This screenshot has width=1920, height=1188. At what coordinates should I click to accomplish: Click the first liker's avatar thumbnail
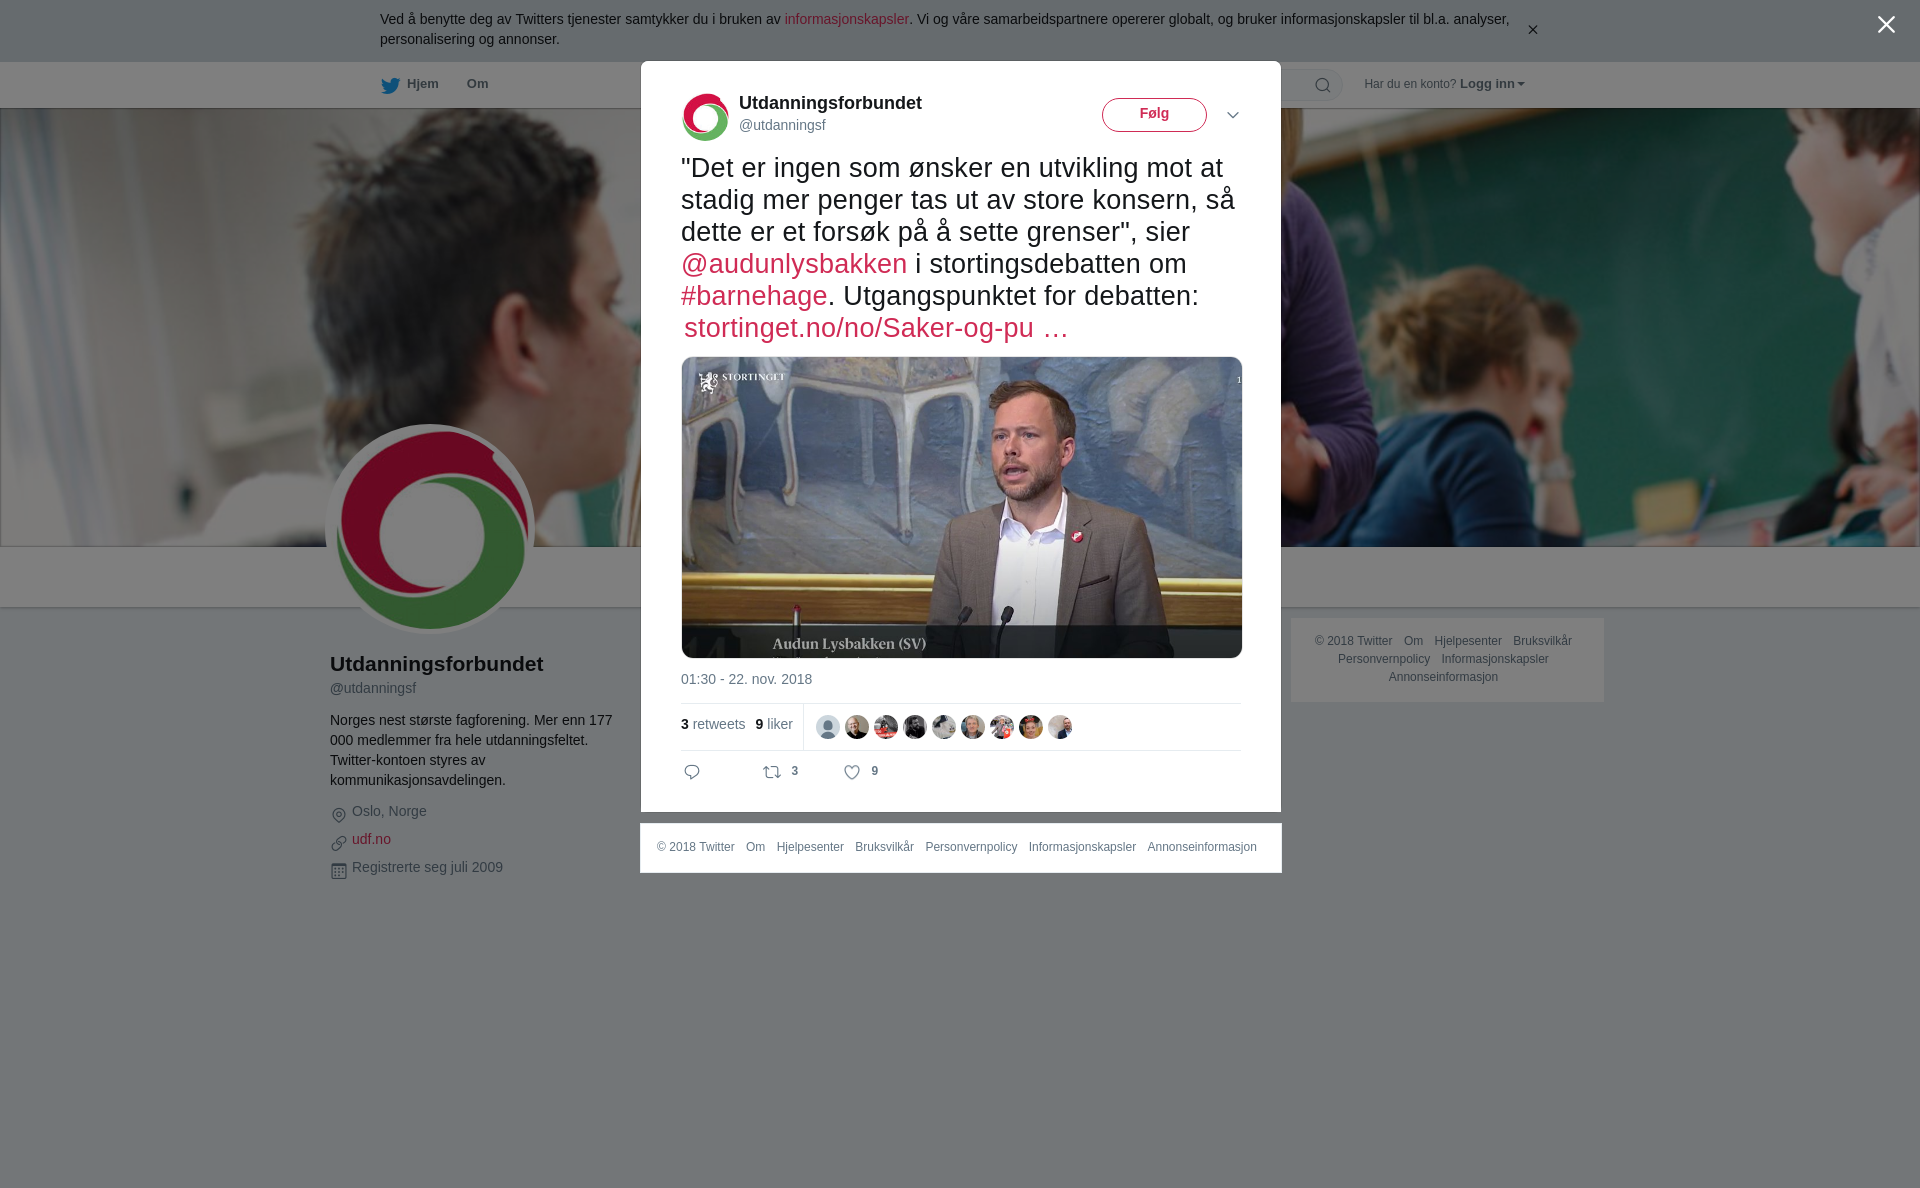828,727
